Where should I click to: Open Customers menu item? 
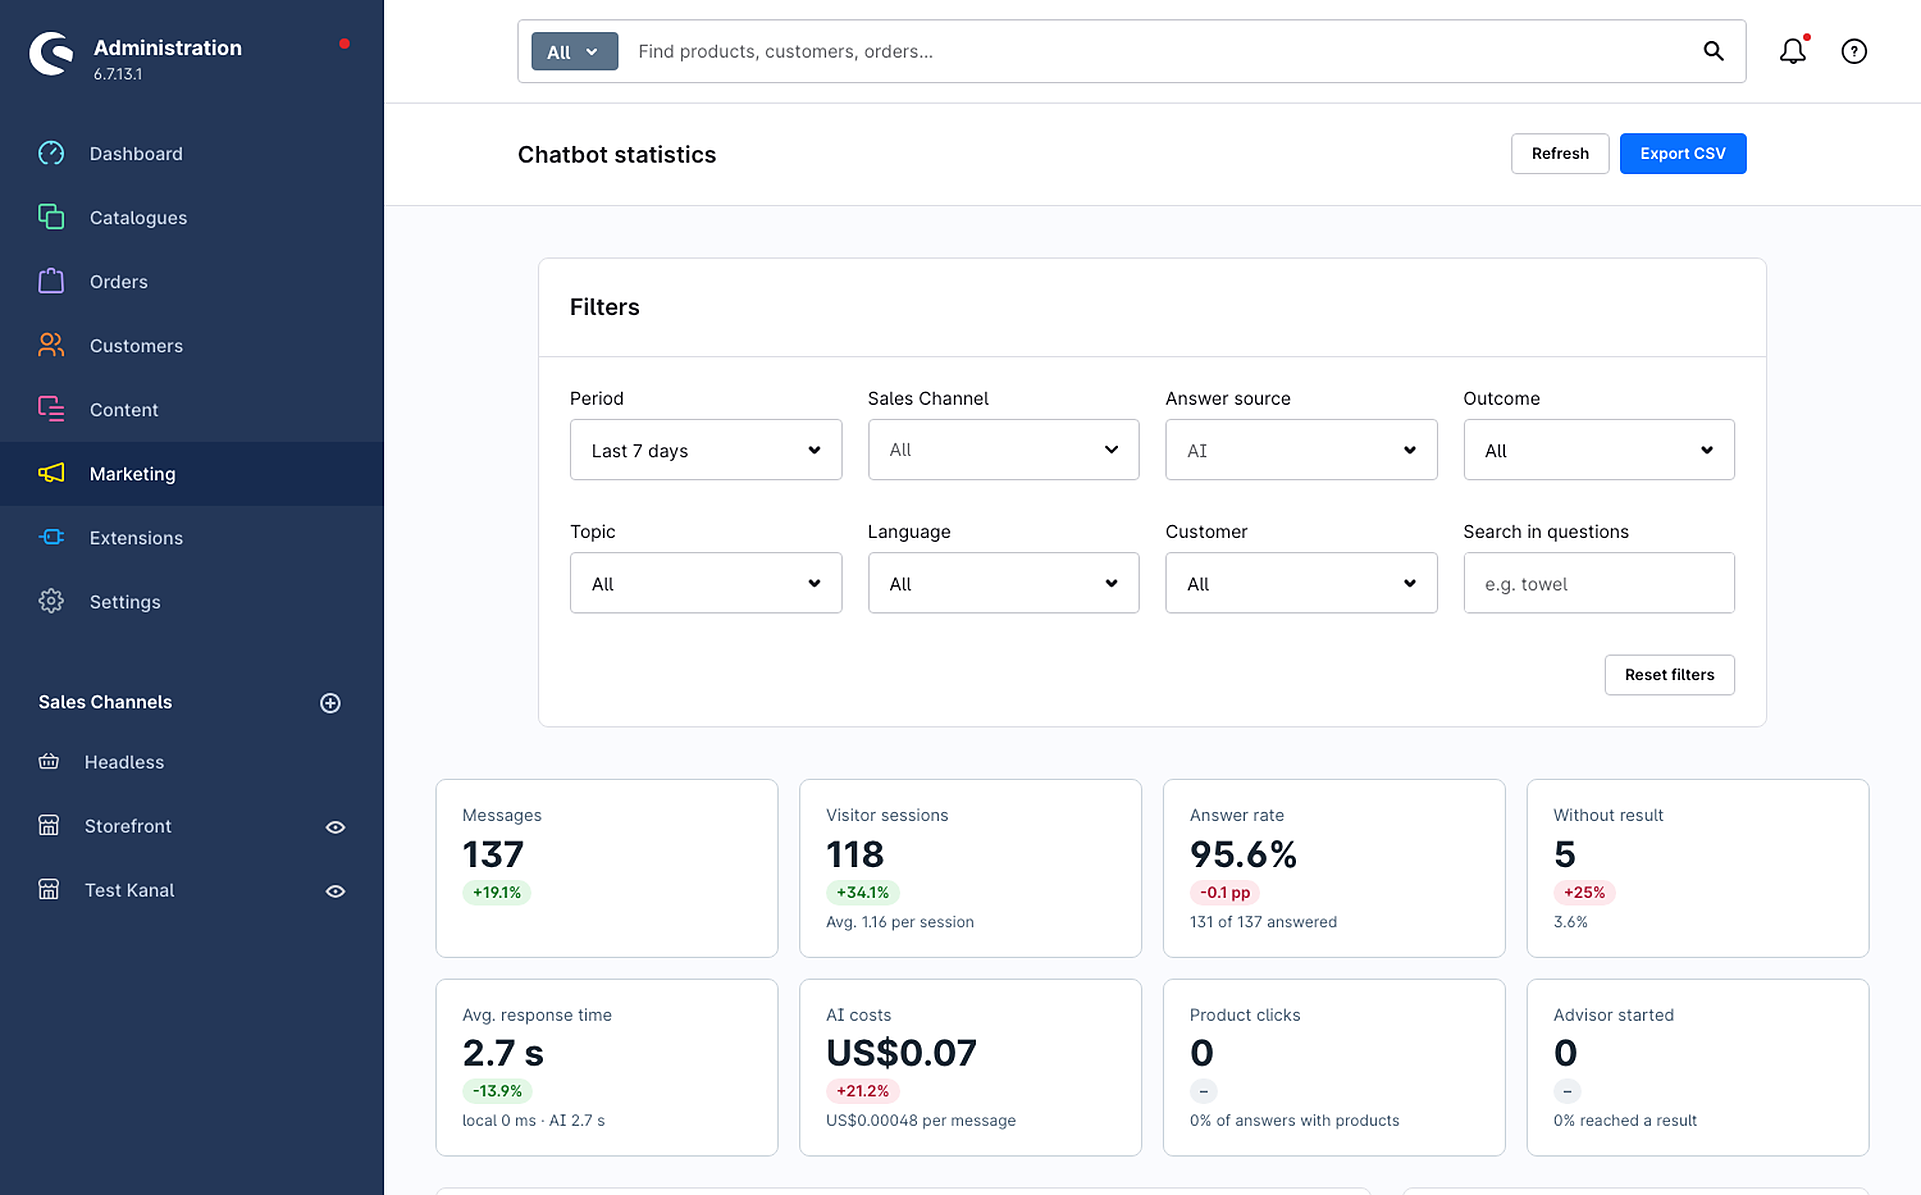pyautogui.click(x=192, y=345)
